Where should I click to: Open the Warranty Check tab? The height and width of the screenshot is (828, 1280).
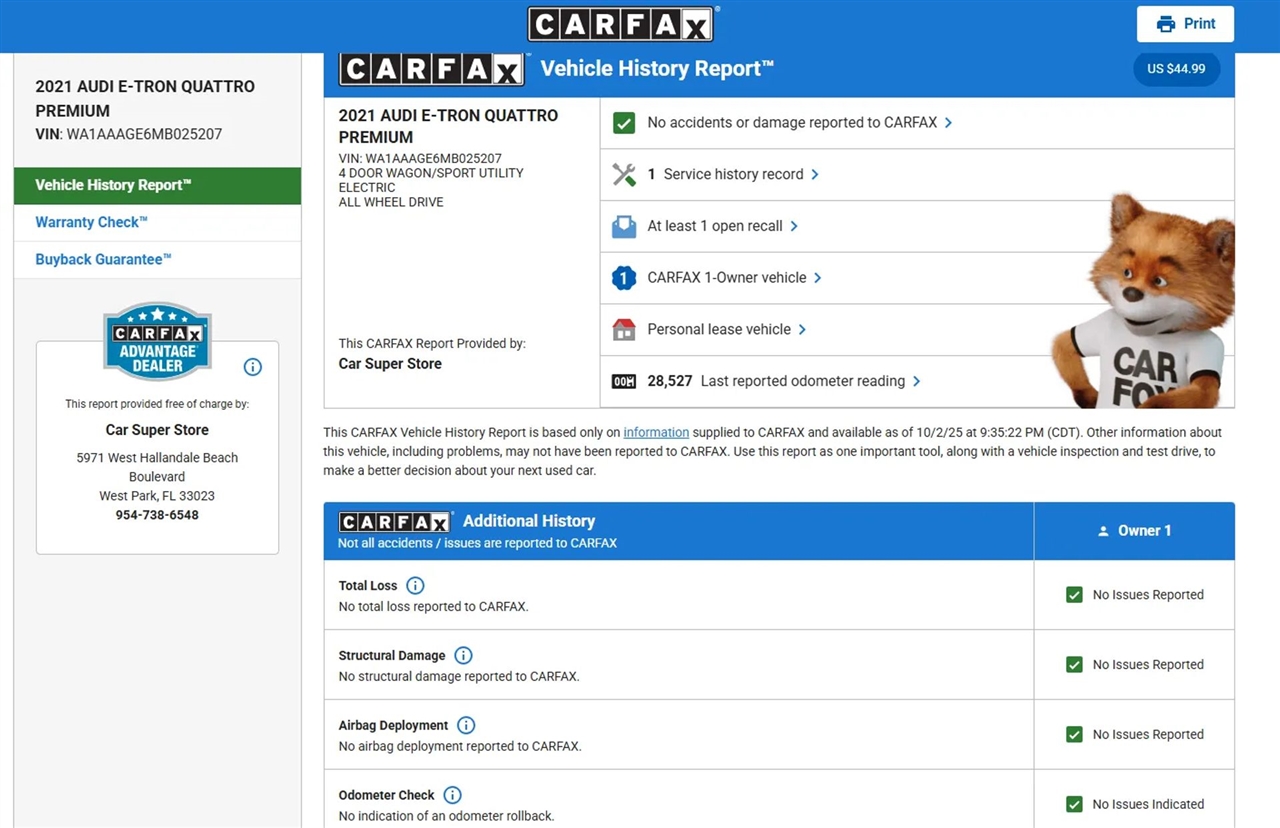pos(91,223)
